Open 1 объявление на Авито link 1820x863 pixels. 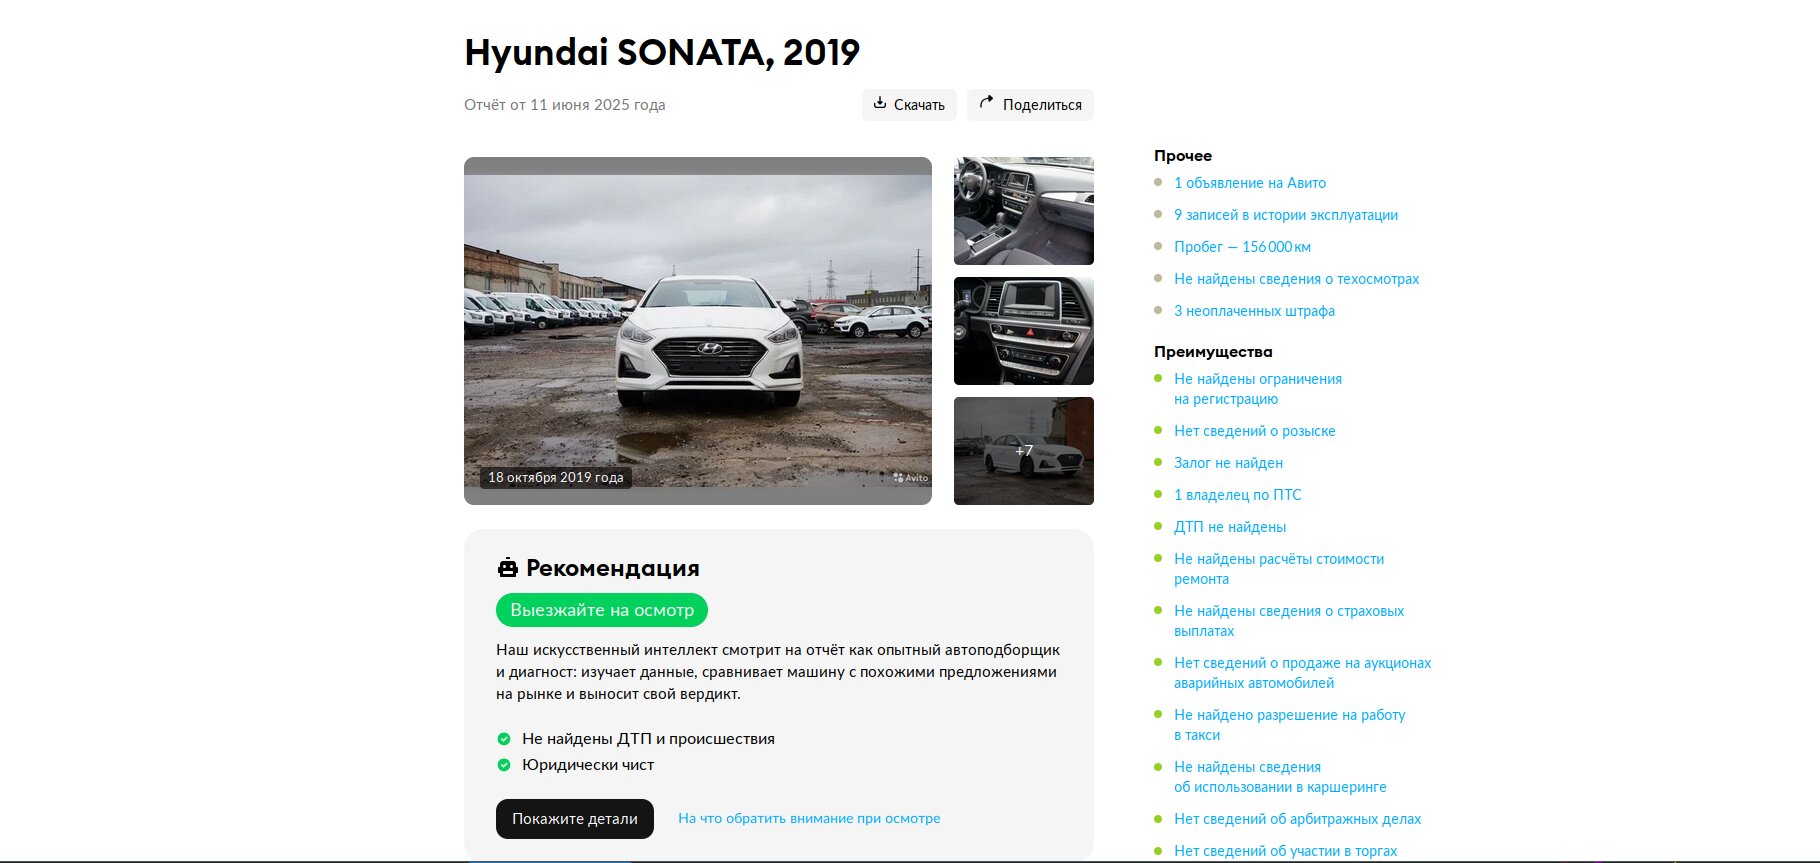[x=1250, y=183]
